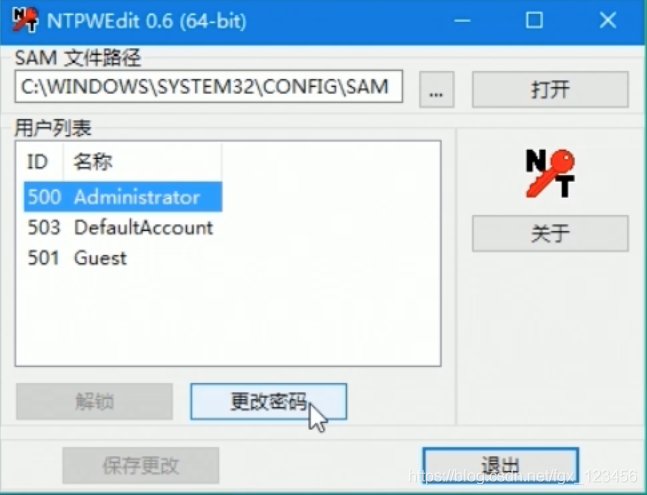Image resolution: width=647 pixels, height=495 pixels.
Task: Minimize the NTPWEdit window
Action: tap(462, 20)
